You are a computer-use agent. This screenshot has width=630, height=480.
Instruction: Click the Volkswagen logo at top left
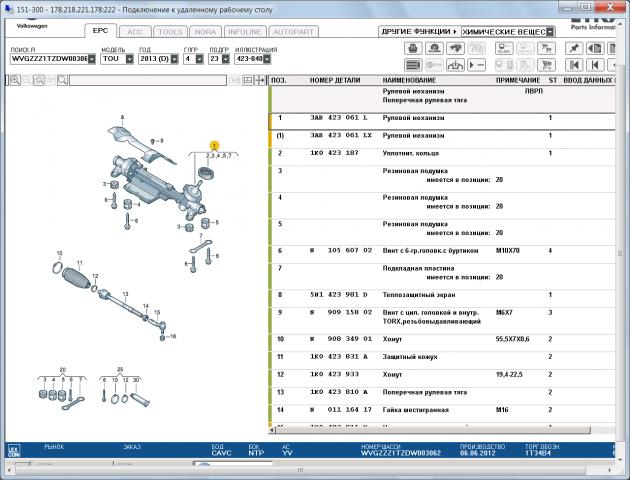pos(32,23)
